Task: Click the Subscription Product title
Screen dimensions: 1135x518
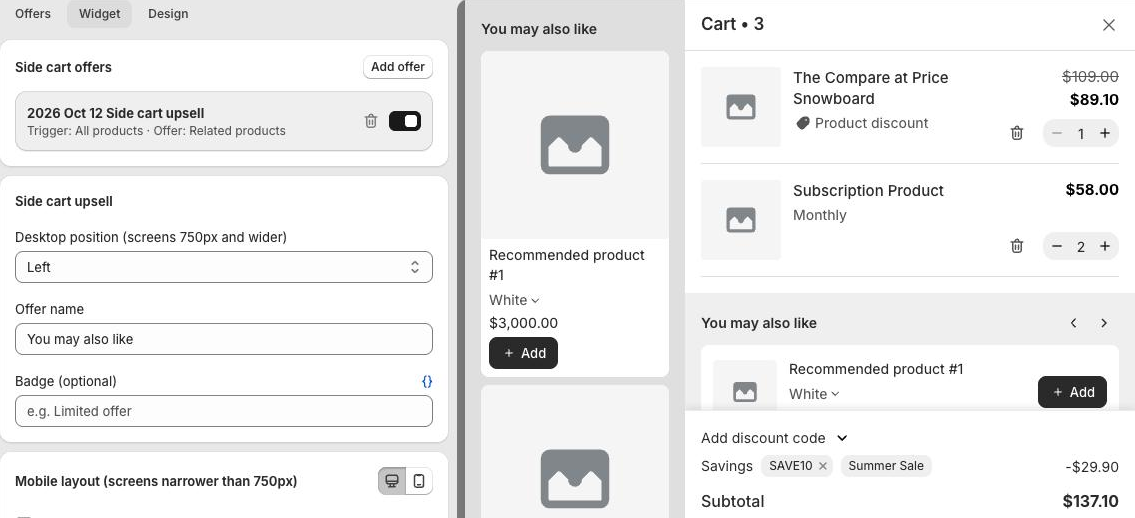Action: pos(868,190)
